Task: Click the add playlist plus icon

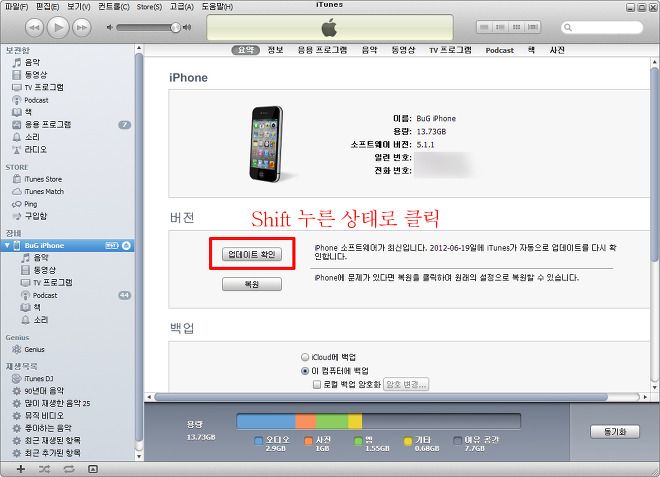Action: (x=20, y=469)
